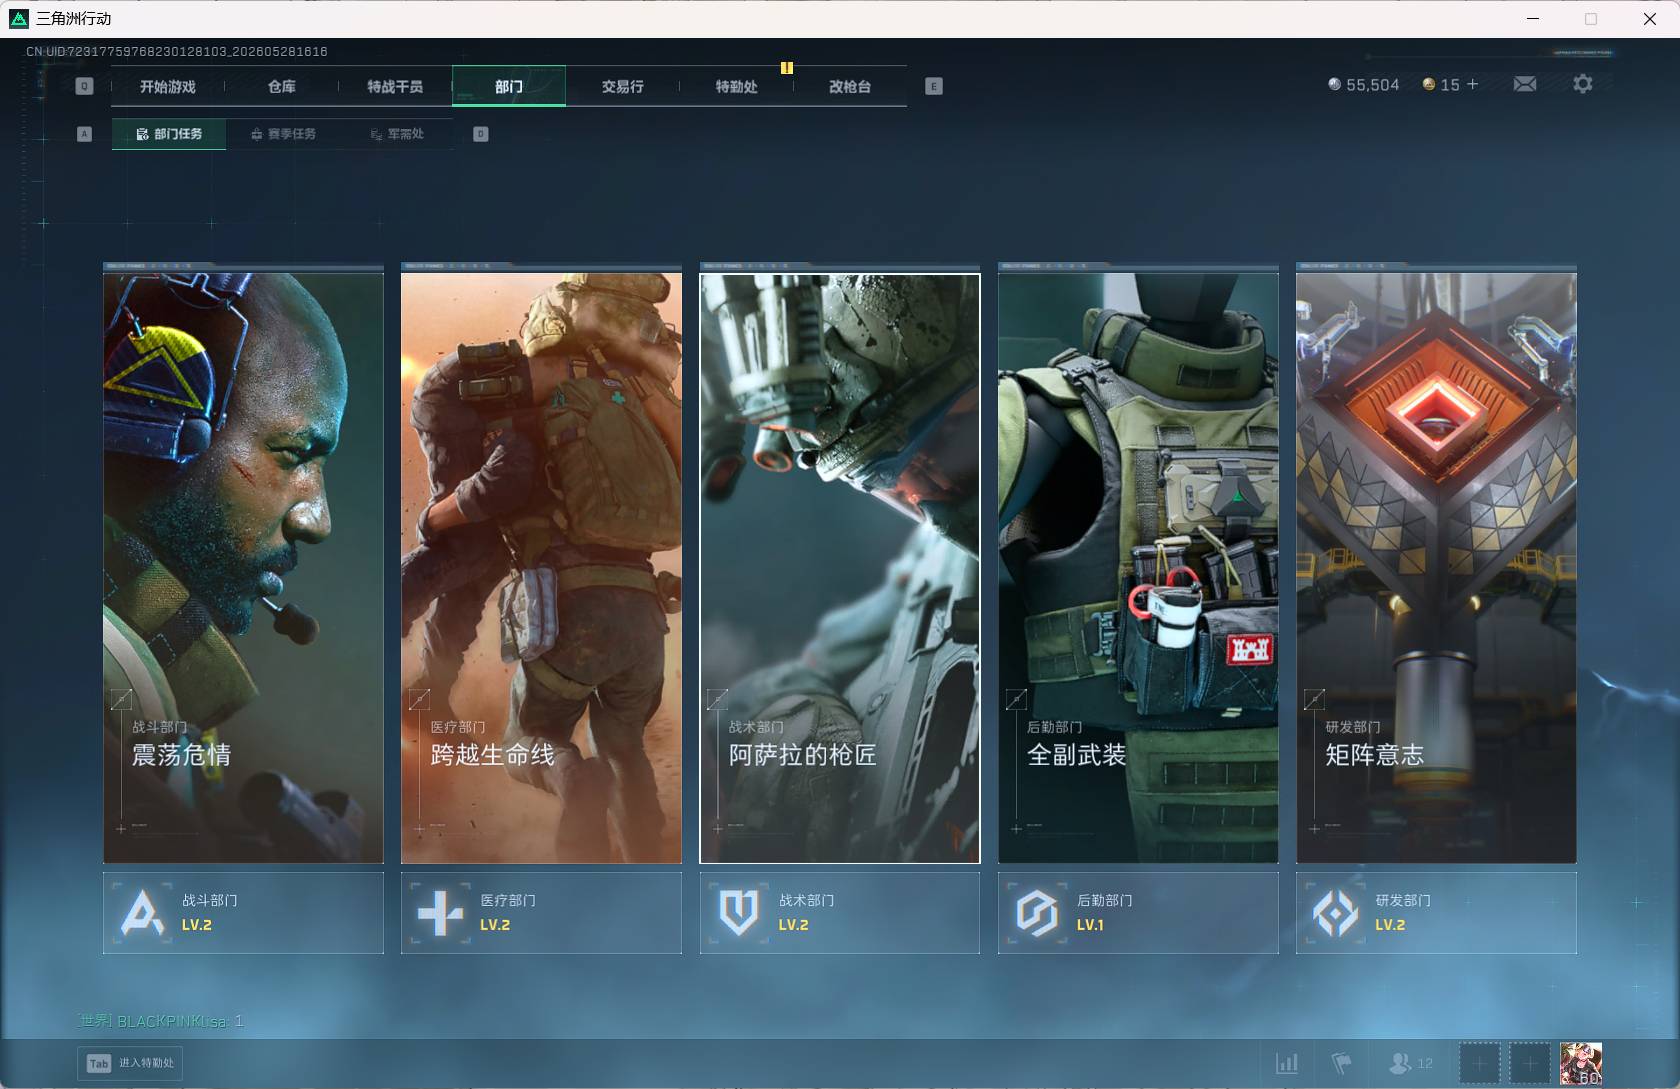Select the 部门 tab

(x=509, y=87)
